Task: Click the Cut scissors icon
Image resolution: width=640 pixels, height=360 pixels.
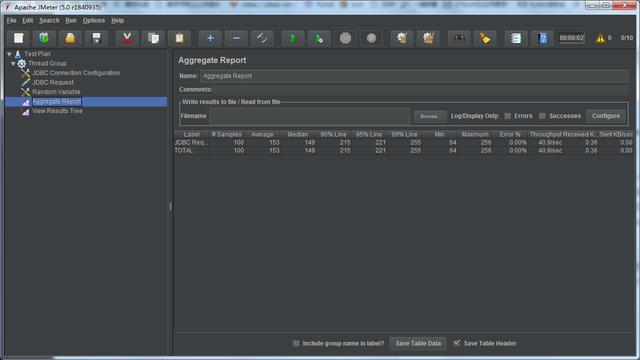Action: pos(127,38)
